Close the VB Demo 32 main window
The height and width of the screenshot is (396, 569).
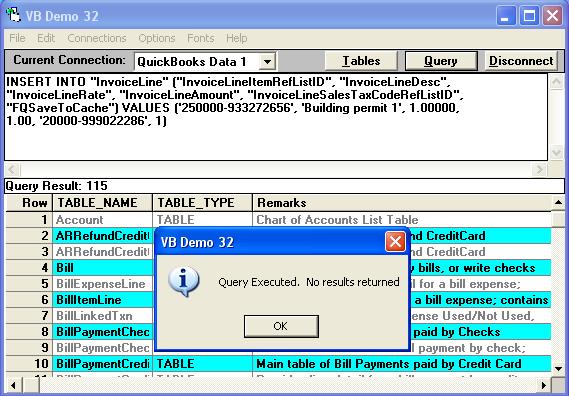click(x=553, y=16)
